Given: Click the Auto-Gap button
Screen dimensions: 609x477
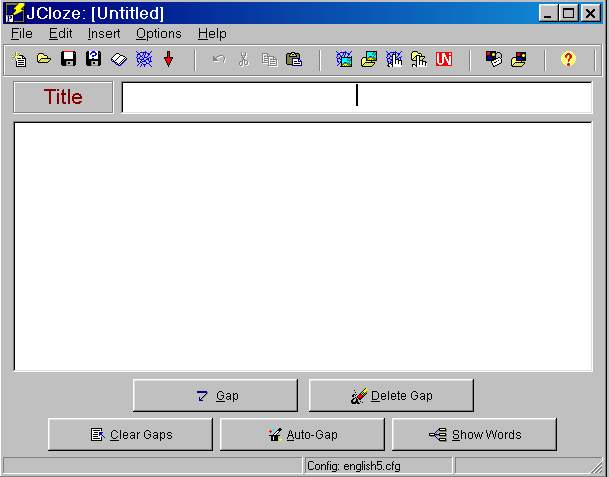Looking at the screenshot, I should [x=302, y=434].
